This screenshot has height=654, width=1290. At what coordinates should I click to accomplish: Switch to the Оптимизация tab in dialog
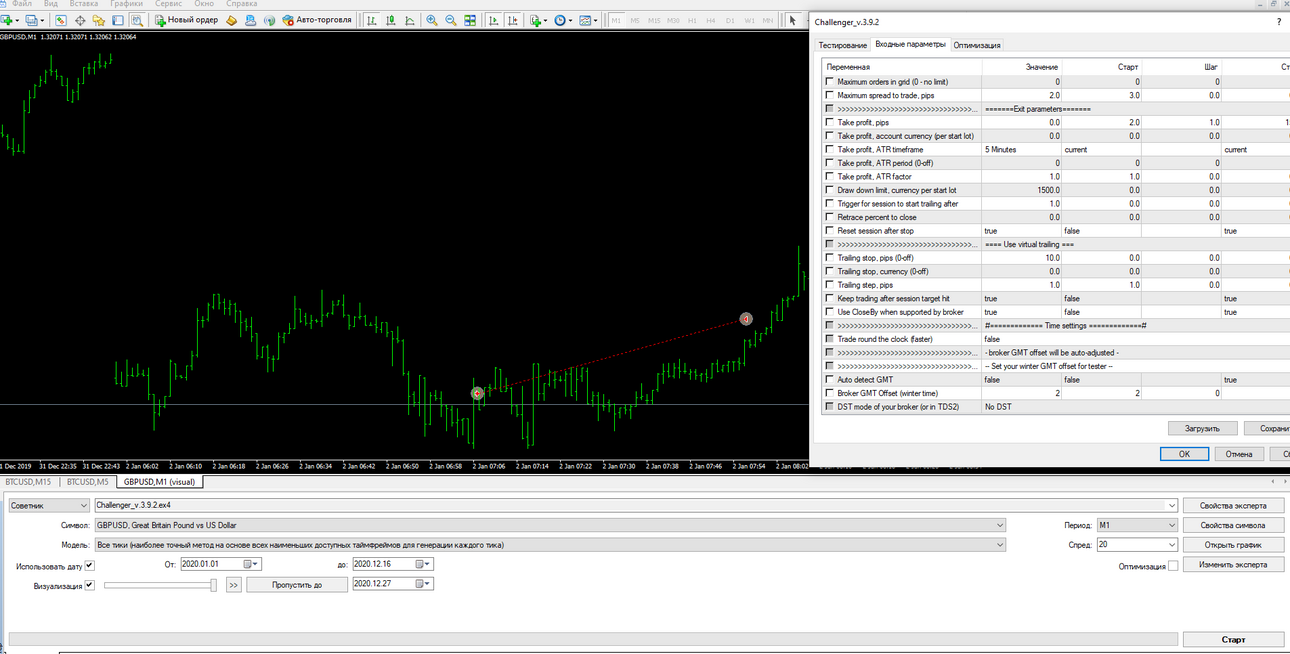[976, 45]
